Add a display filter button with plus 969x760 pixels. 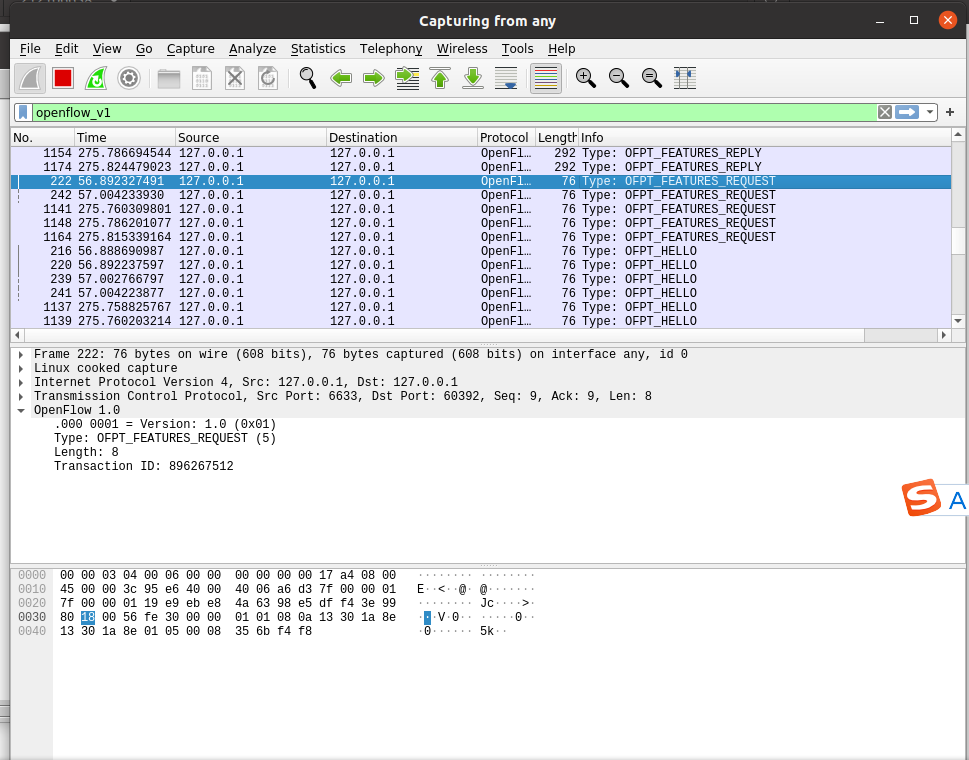pyautogui.click(x=950, y=112)
